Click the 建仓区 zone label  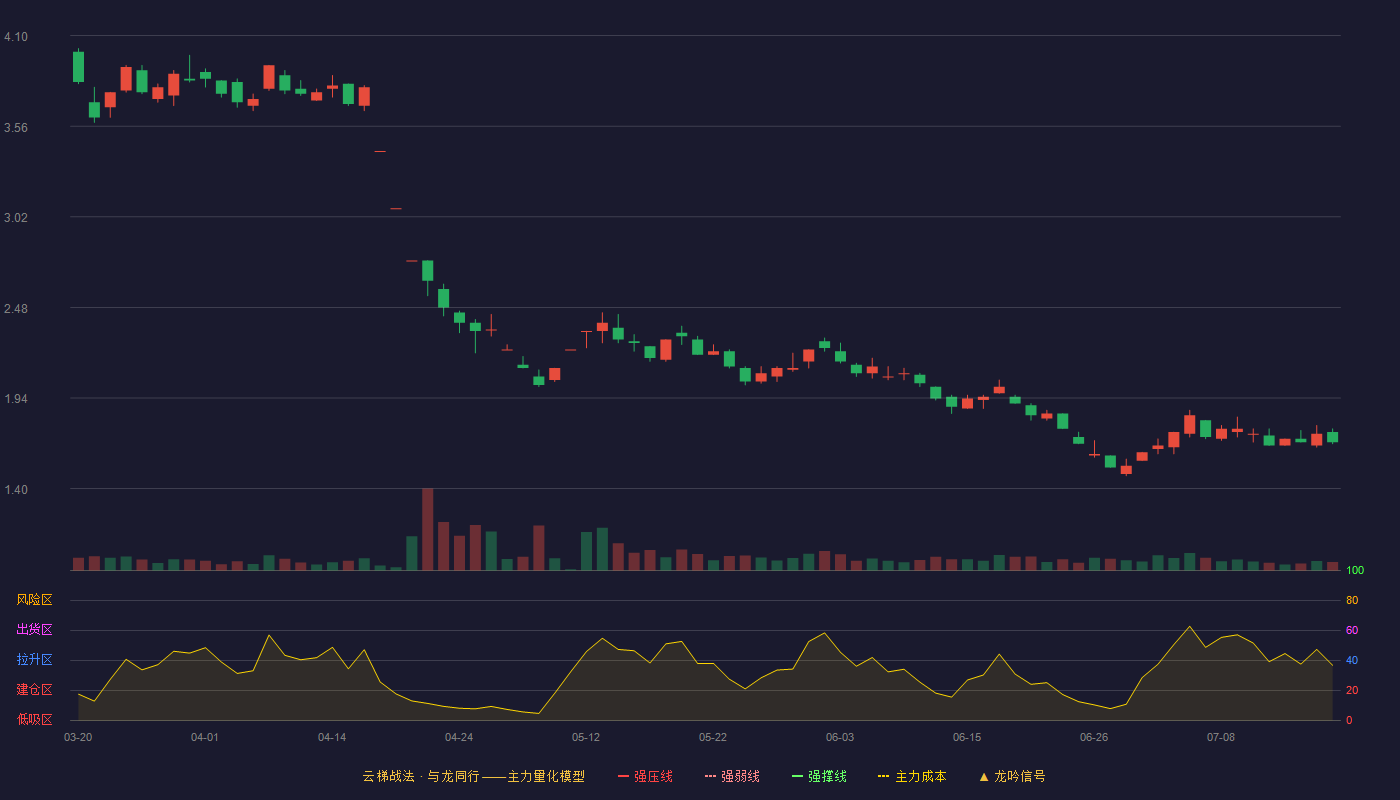tap(34, 690)
